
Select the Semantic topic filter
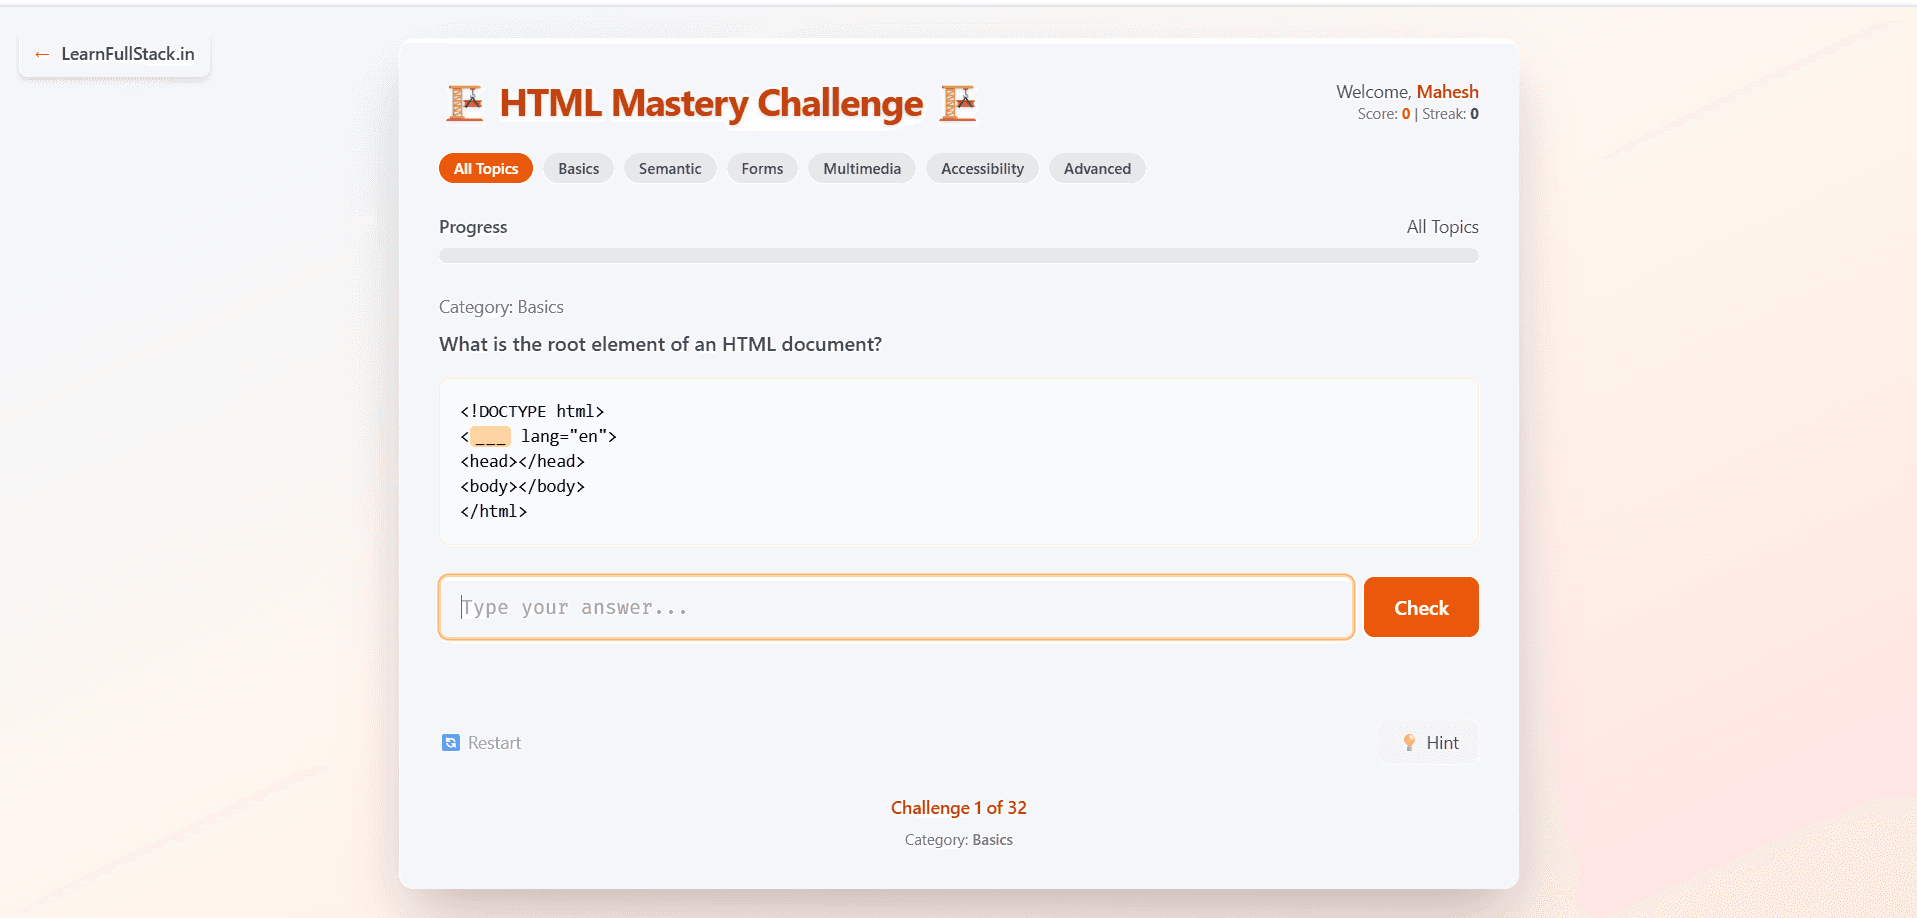pyautogui.click(x=670, y=168)
